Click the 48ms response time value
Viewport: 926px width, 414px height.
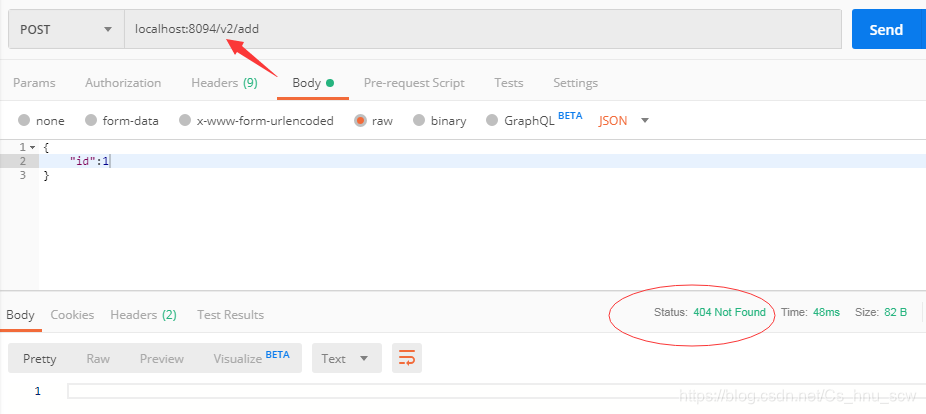(x=826, y=312)
